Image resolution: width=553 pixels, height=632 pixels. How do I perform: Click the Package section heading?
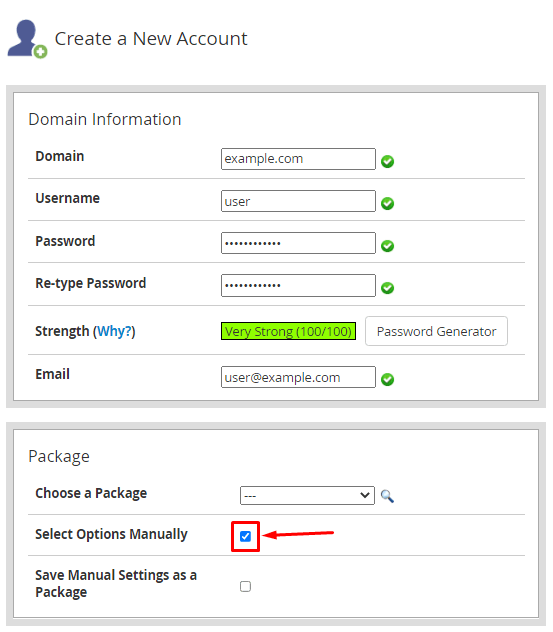(x=59, y=457)
